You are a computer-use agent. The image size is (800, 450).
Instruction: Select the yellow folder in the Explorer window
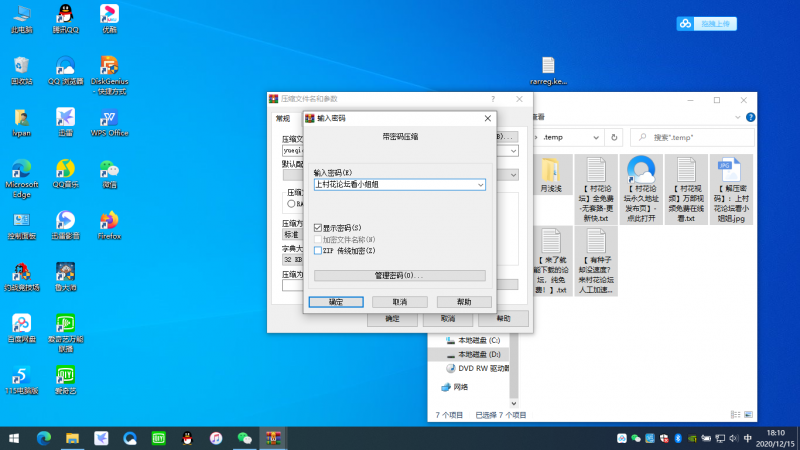pyautogui.click(x=551, y=176)
